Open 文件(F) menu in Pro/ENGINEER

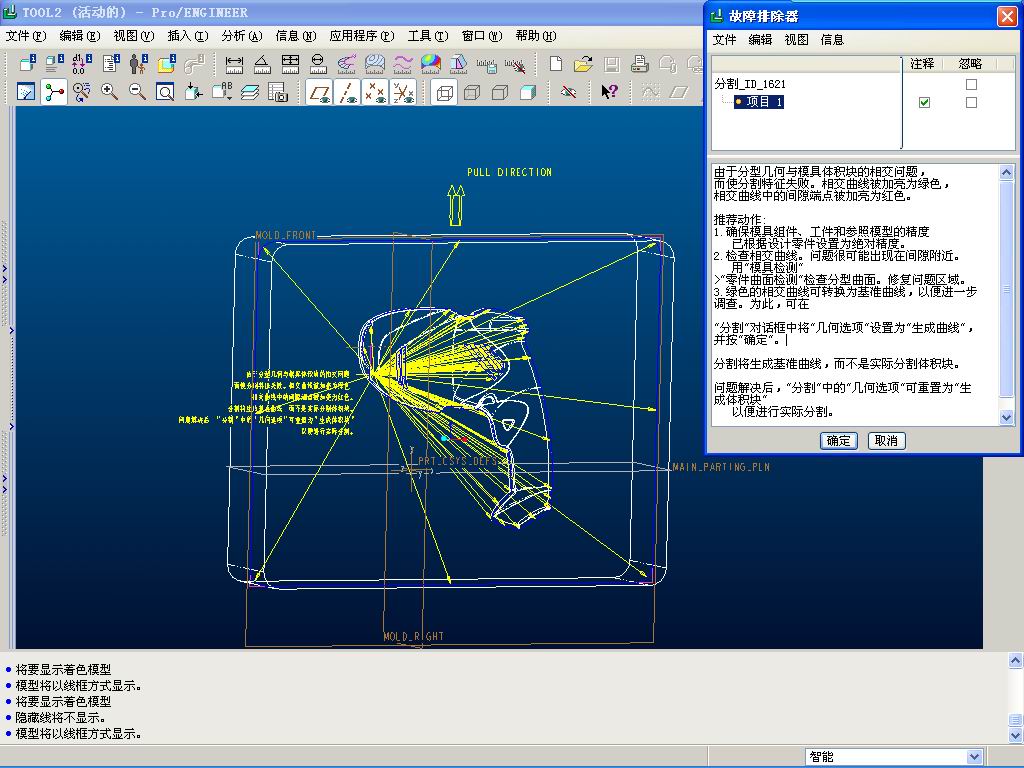pos(26,36)
